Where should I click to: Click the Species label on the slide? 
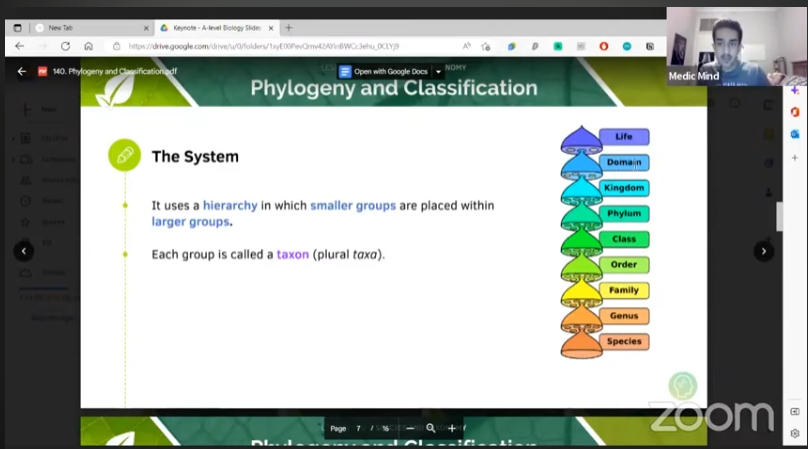[x=624, y=341]
